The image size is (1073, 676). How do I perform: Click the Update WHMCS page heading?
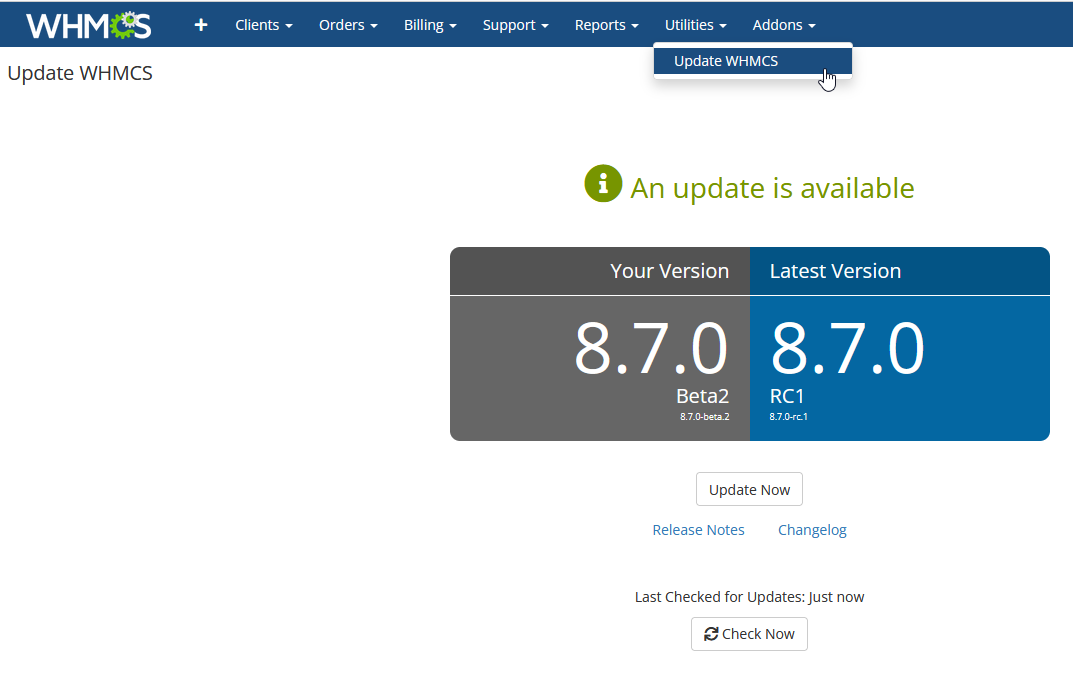(80, 73)
